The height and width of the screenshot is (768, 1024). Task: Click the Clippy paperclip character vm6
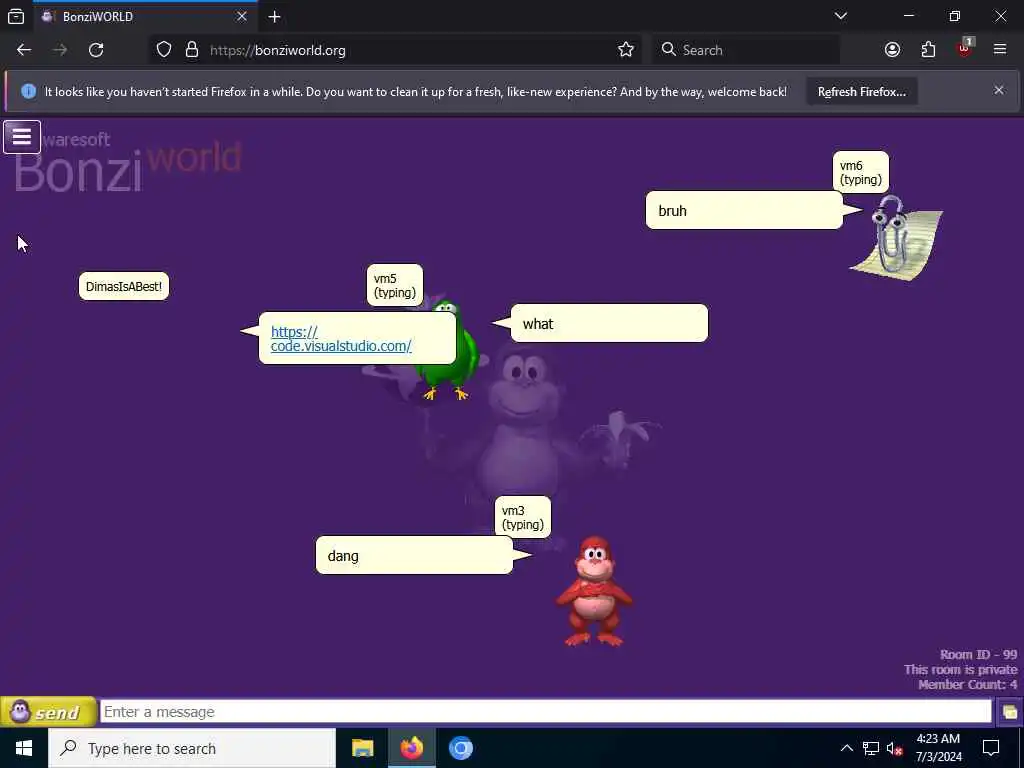pyautogui.click(x=897, y=238)
